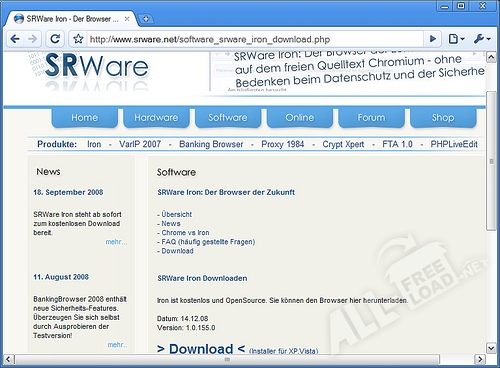Click the vertical scrollbar down arrow
The height and width of the screenshot is (368, 500).
pyautogui.click(x=491, y=348)
